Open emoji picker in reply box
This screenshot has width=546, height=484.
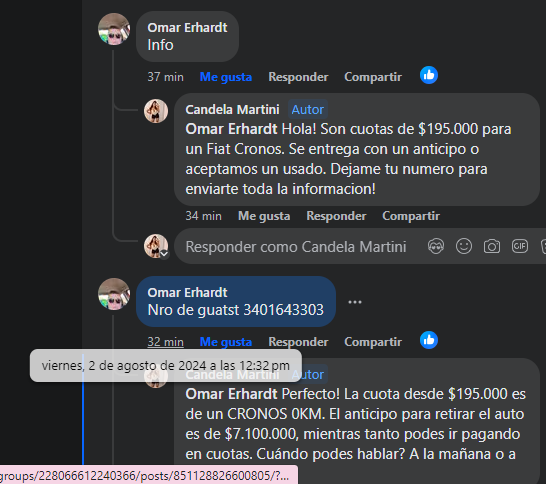464,247
